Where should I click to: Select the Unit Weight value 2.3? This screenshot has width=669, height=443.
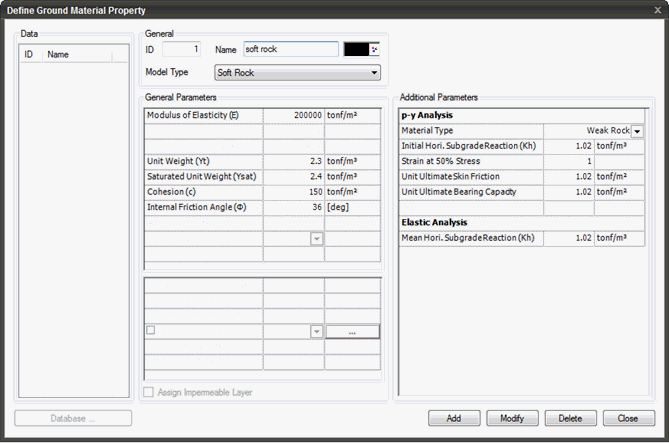pyautogui.click(x=294, y=161)
